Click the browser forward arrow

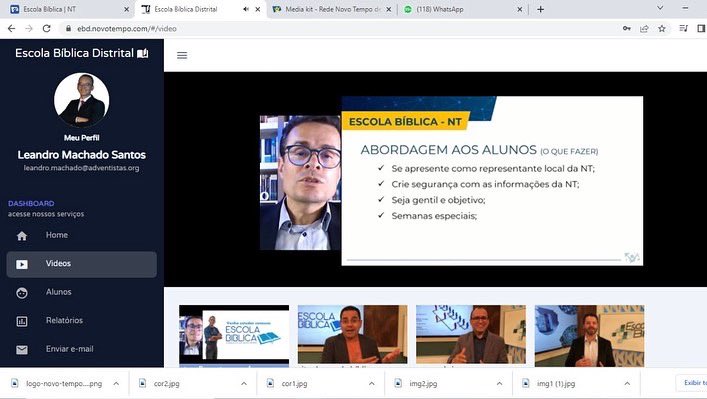[x=29, y=28]
